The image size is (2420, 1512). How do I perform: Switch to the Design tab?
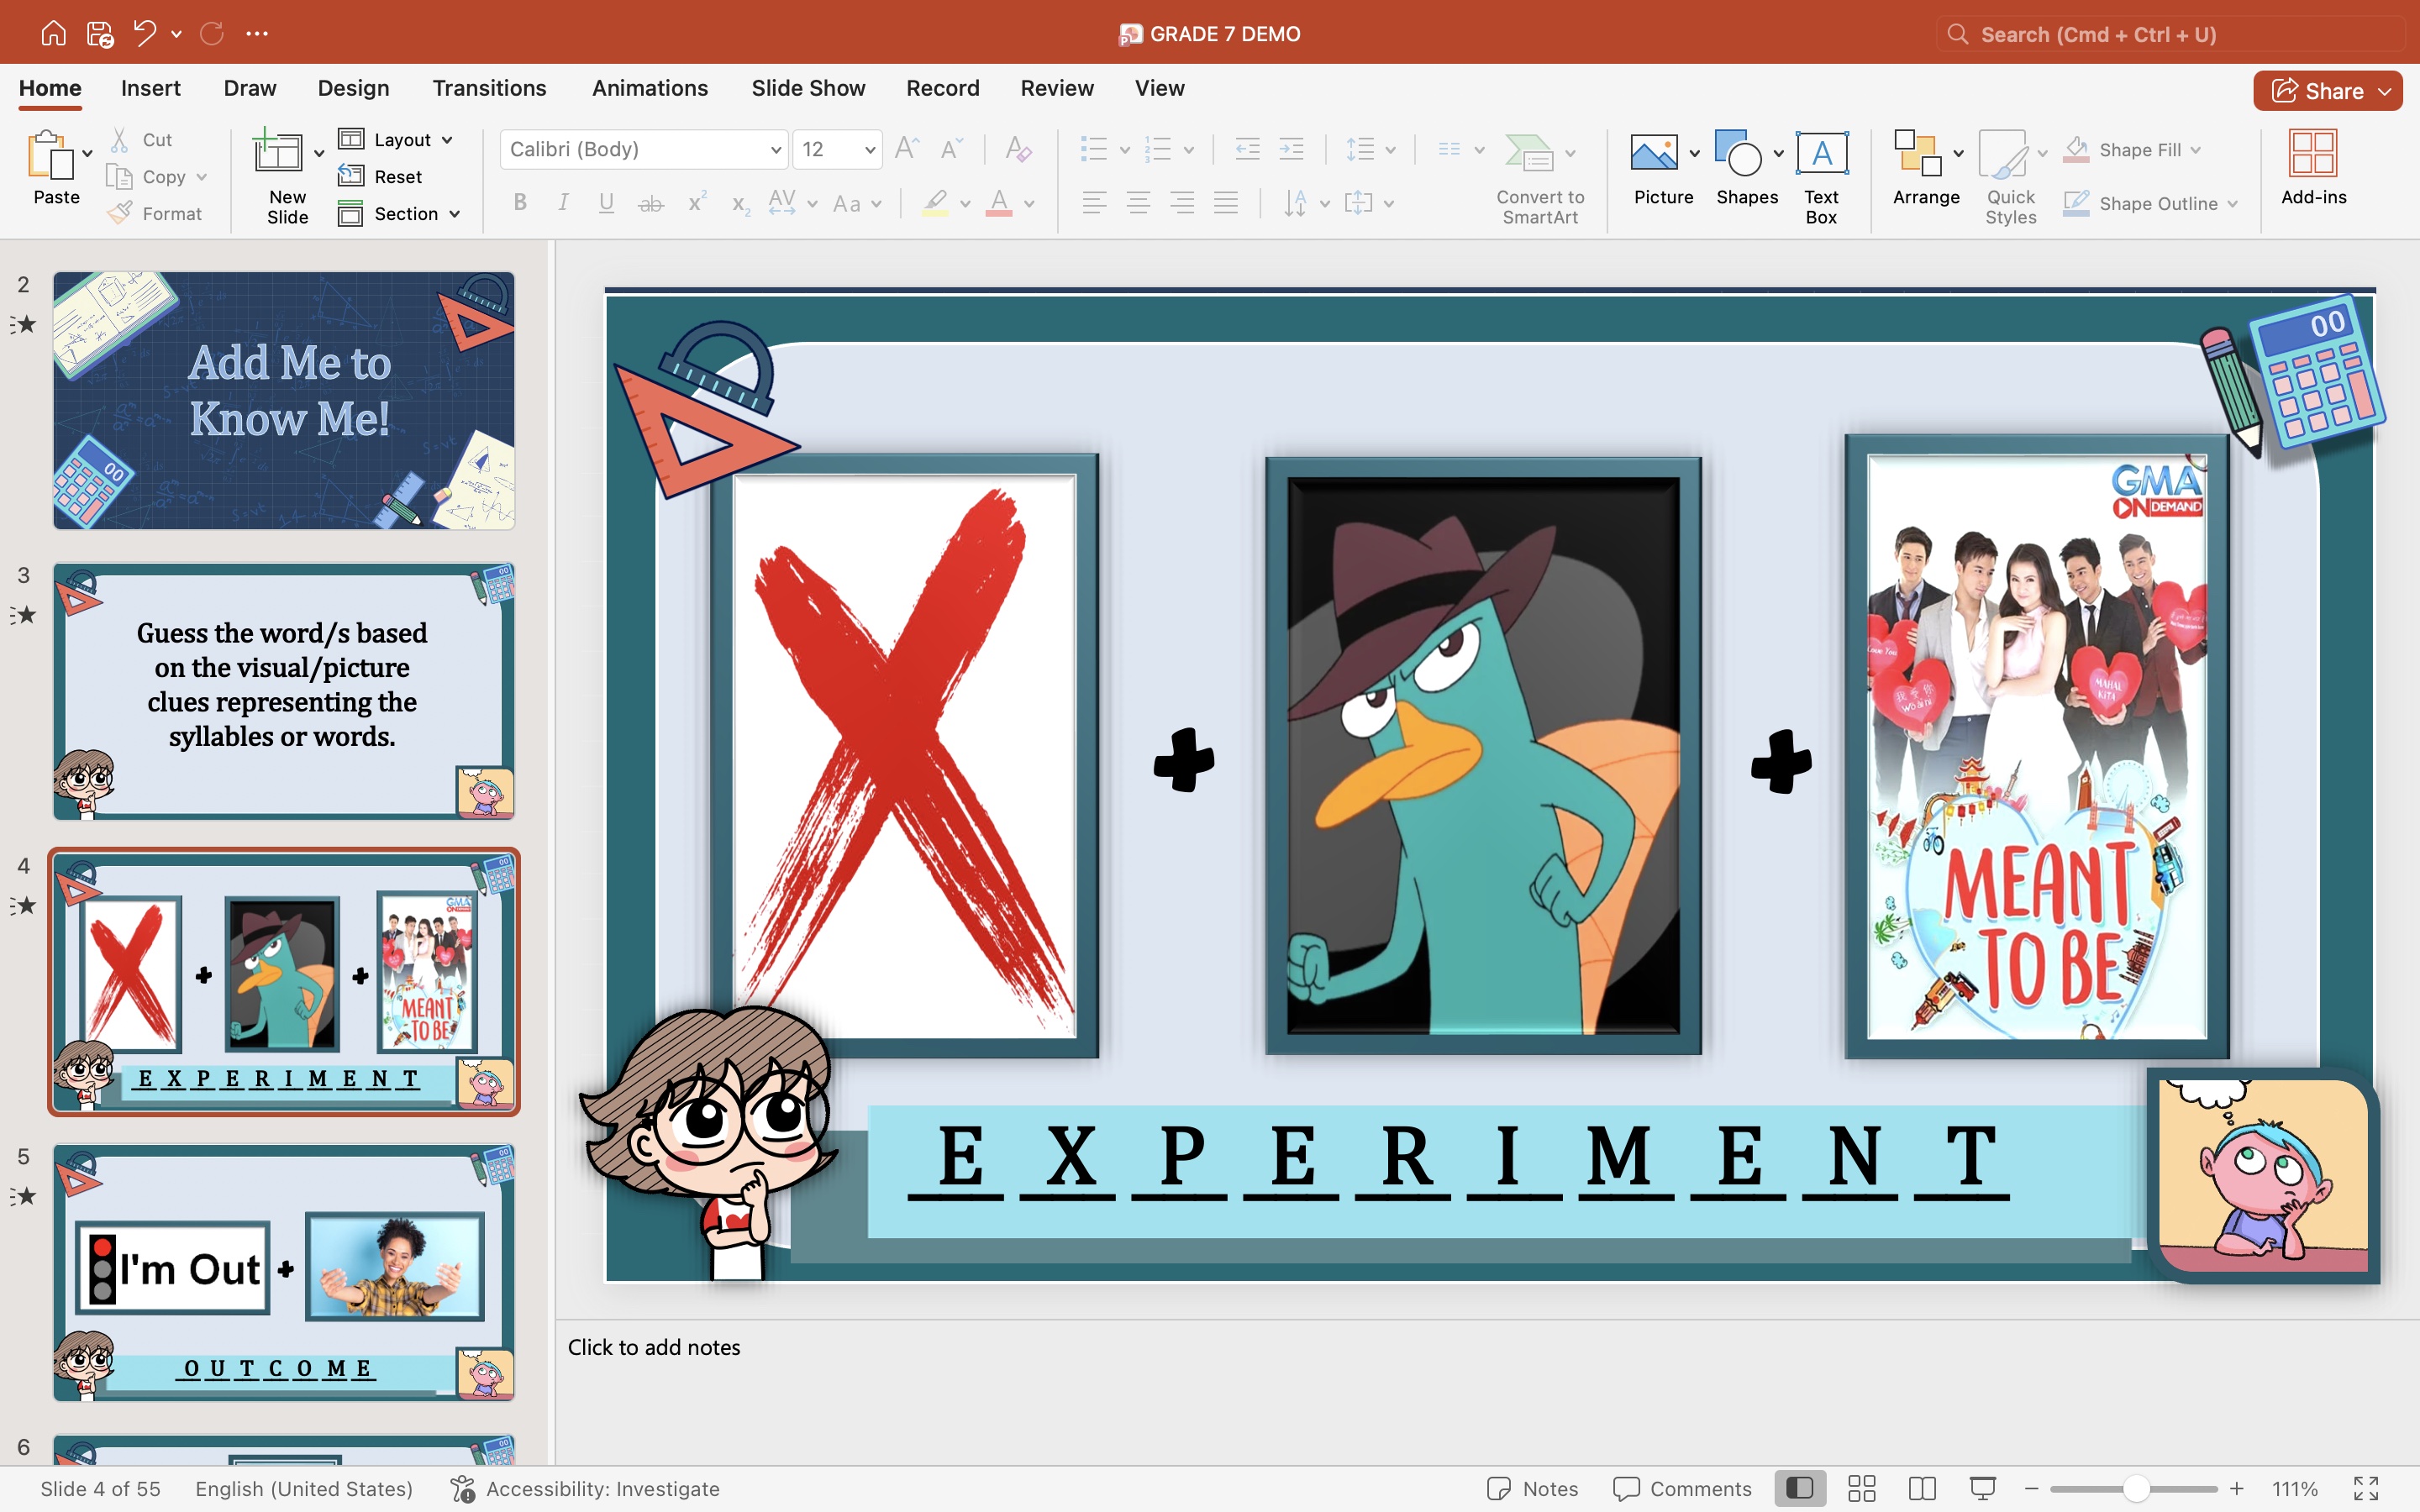[x=353, y=88]
